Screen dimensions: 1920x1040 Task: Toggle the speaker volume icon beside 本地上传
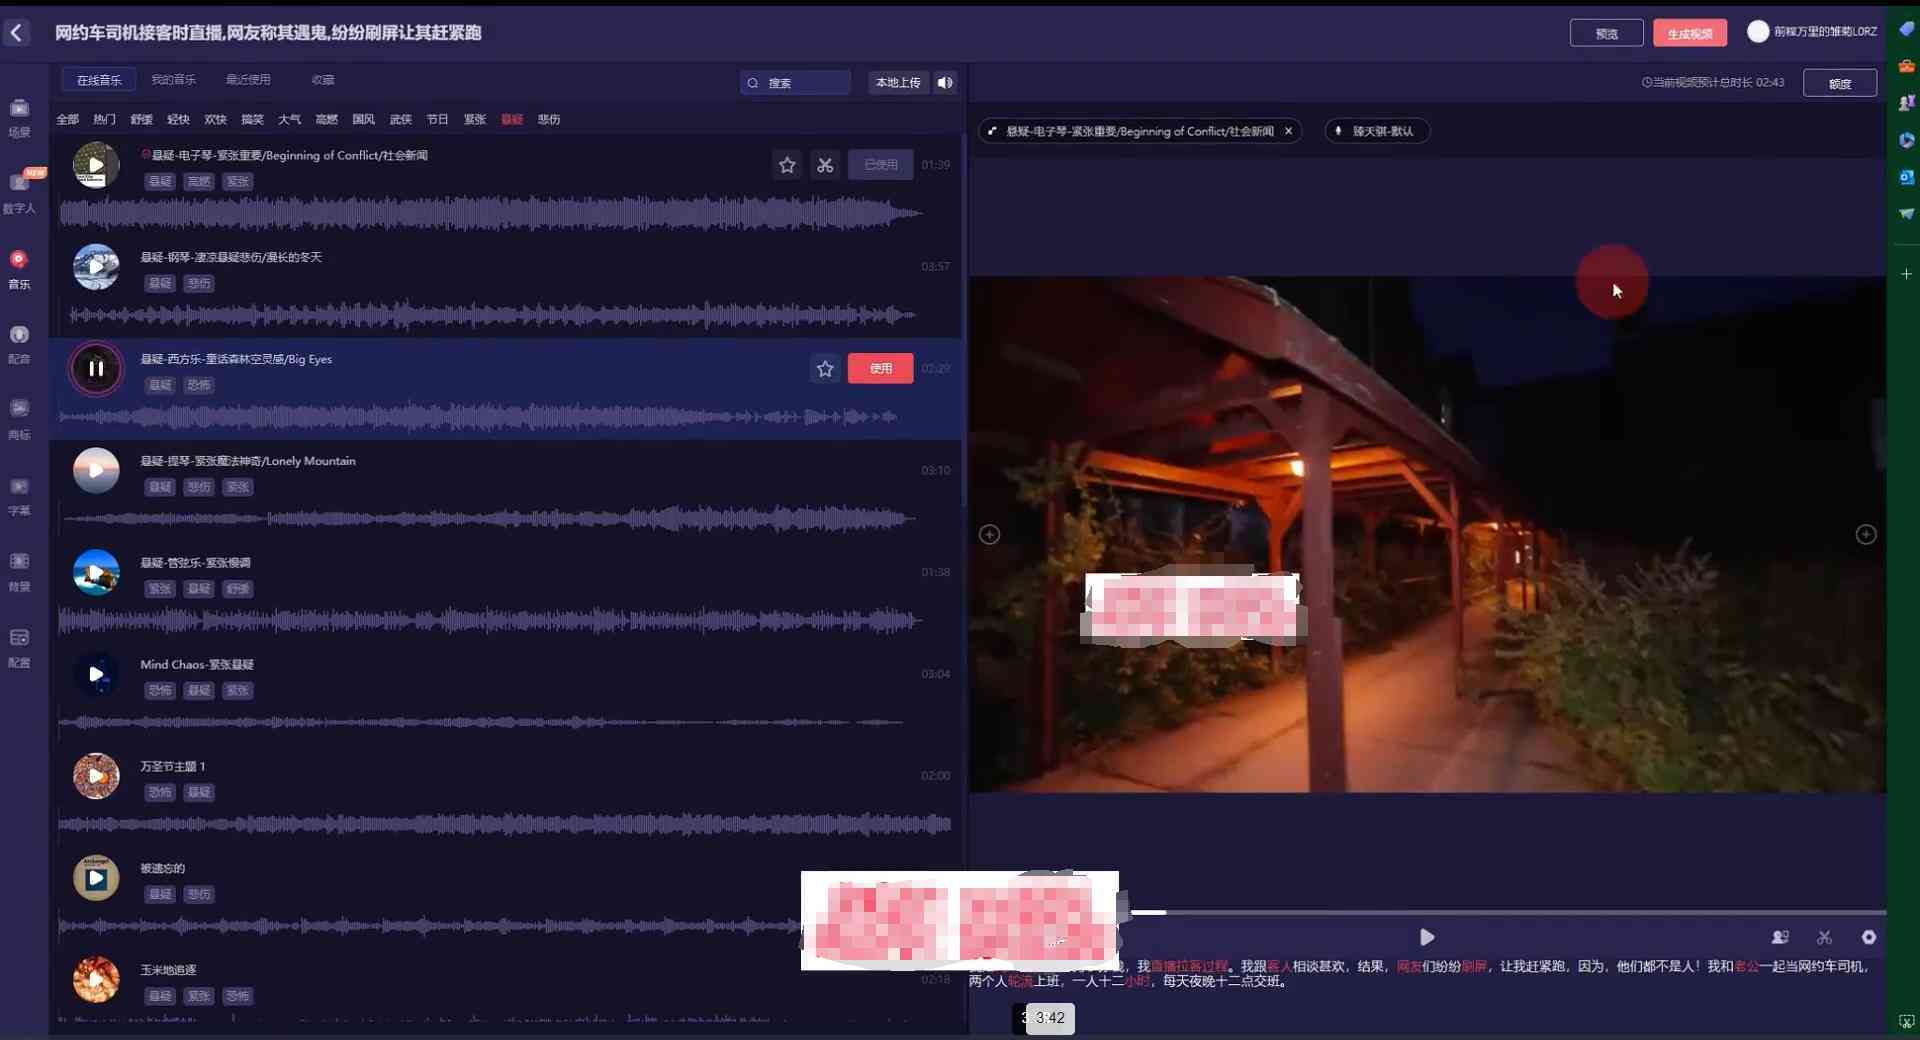pos(945,82)
